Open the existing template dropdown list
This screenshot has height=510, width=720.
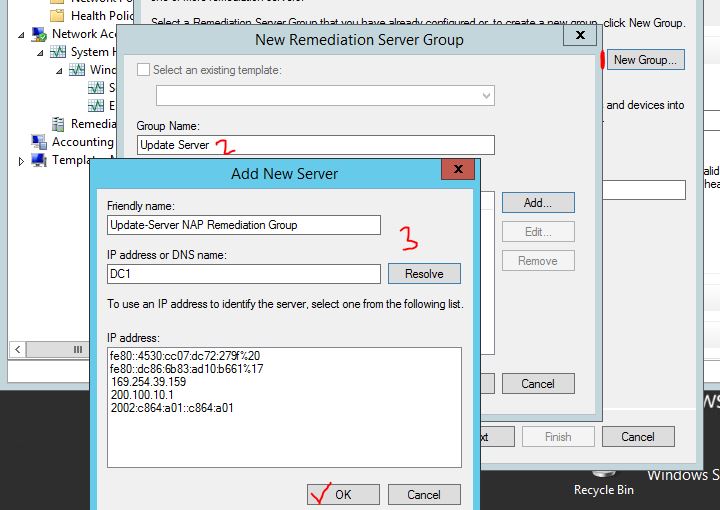point(486,96)
